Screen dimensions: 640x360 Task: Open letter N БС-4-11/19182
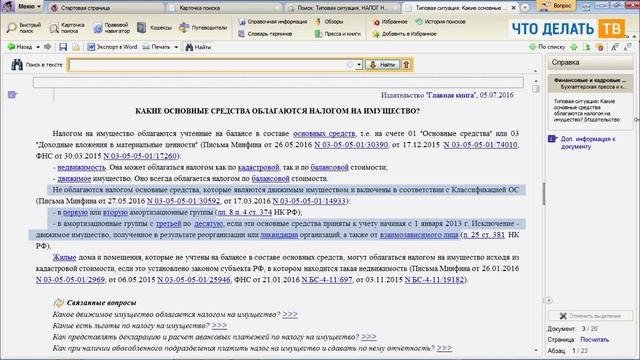point(434,280)
